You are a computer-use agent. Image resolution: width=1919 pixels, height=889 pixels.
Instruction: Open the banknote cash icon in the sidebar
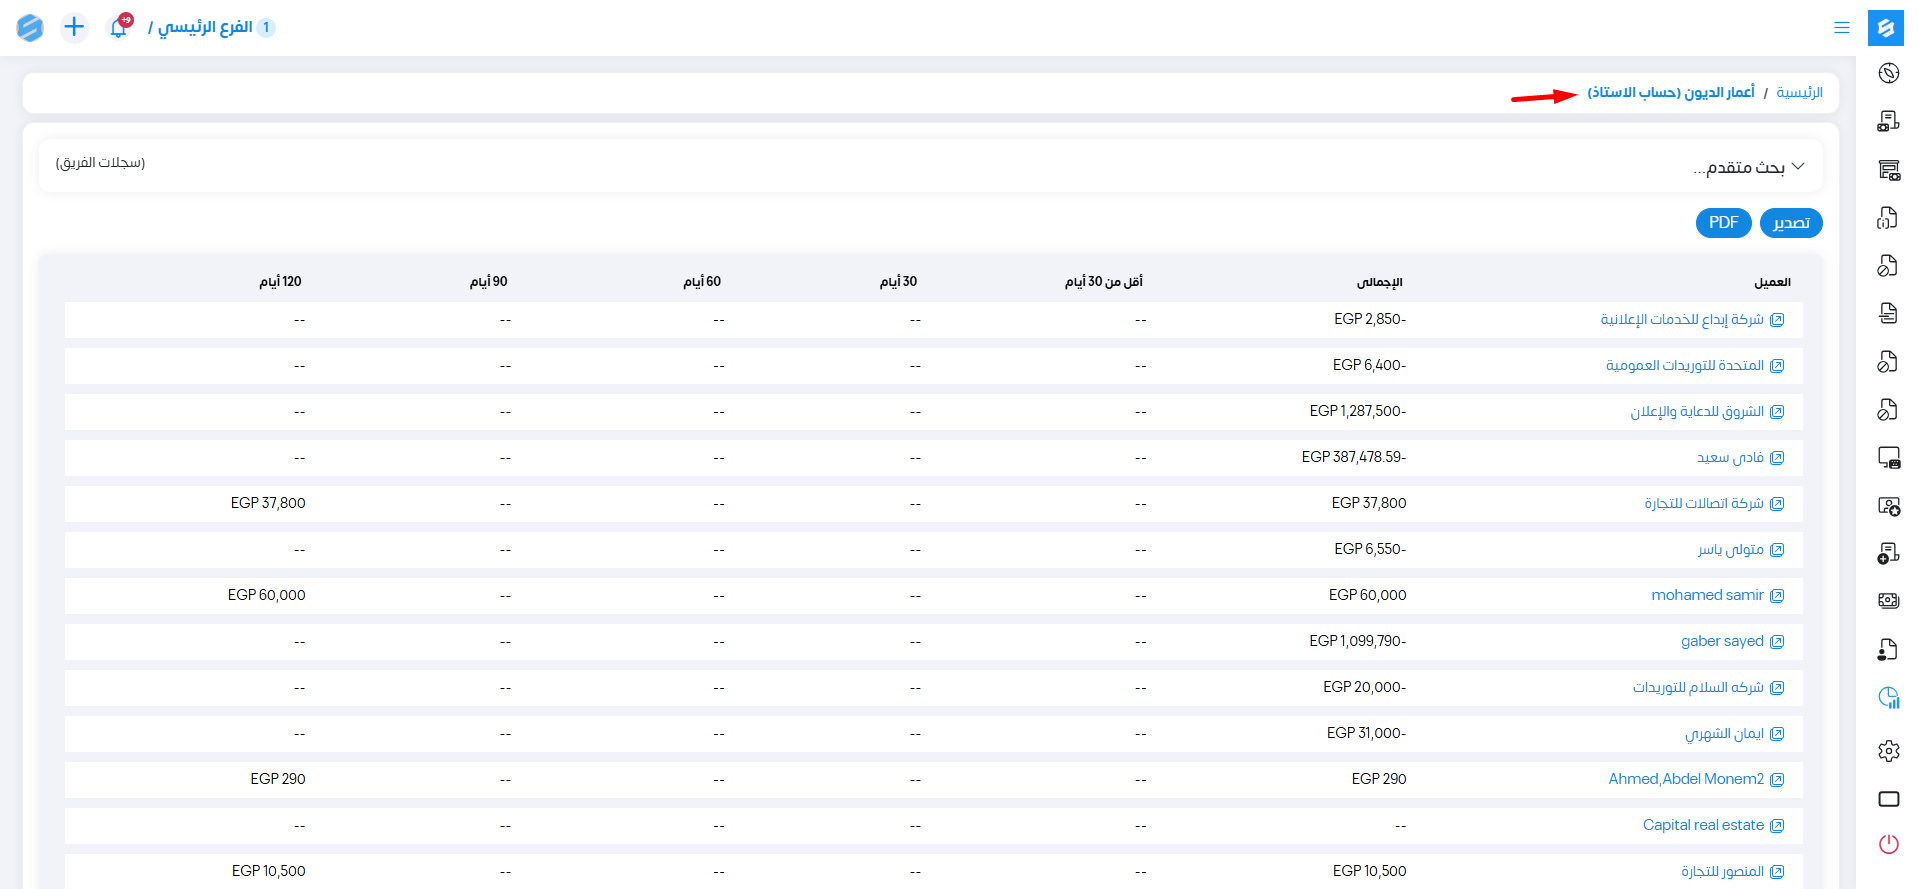tap(1888, 601)
